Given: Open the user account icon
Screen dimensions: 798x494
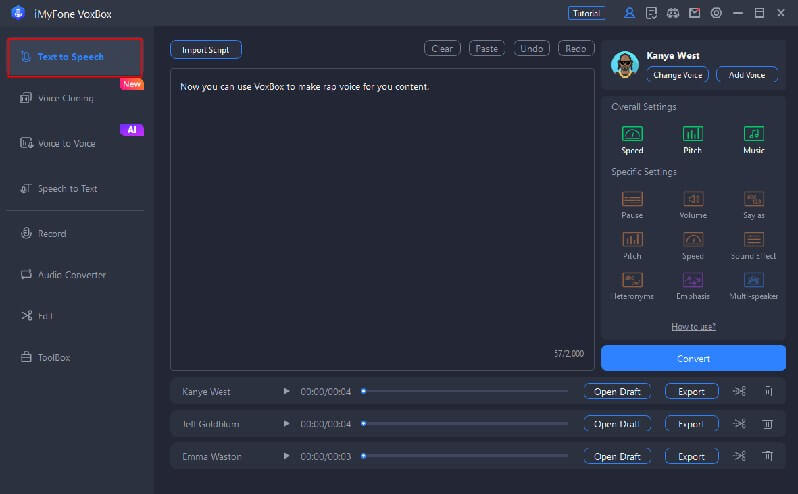Looking at the screenshot, I should (x=629, y=13).
